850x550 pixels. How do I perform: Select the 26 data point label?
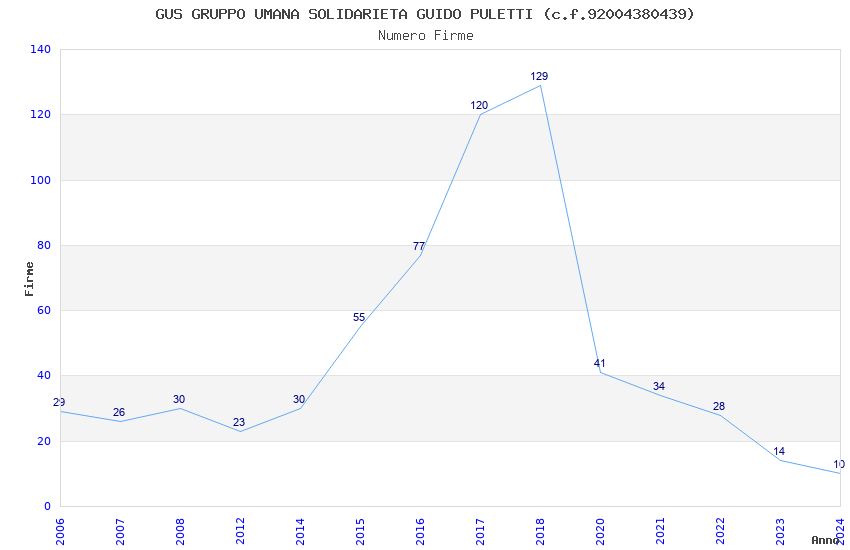(119, 412)
